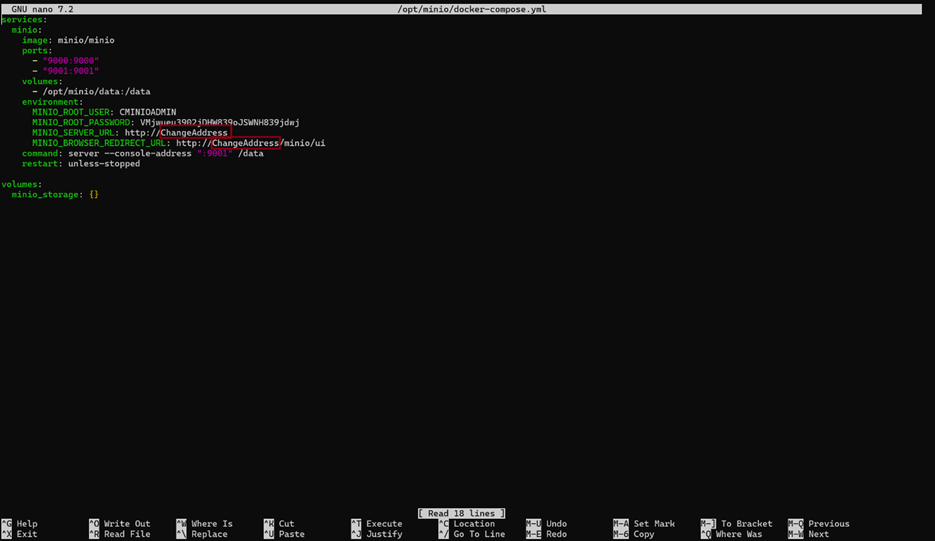Click the /opt/minio/docker-compose.yml file path in title bar
The height and width of the screenshot is (541, 935).
click(x=472, y=9)
